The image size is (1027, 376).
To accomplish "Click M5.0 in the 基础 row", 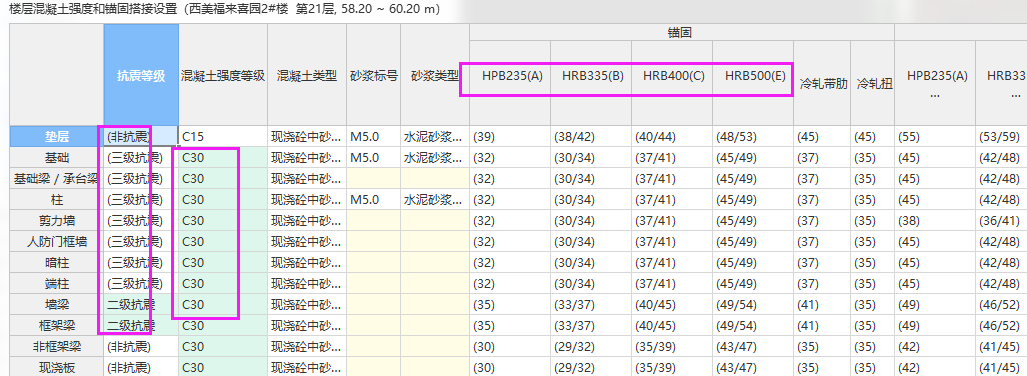I will 374,158.
